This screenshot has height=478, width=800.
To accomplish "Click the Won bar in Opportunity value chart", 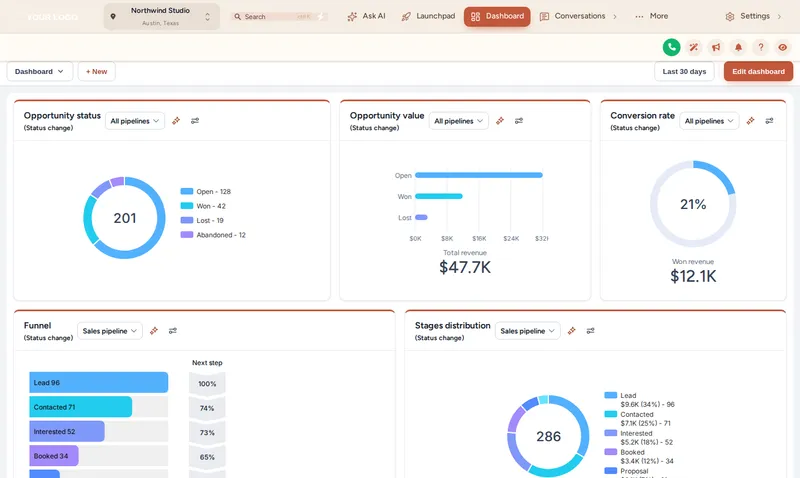I will (x=439, y=196).
